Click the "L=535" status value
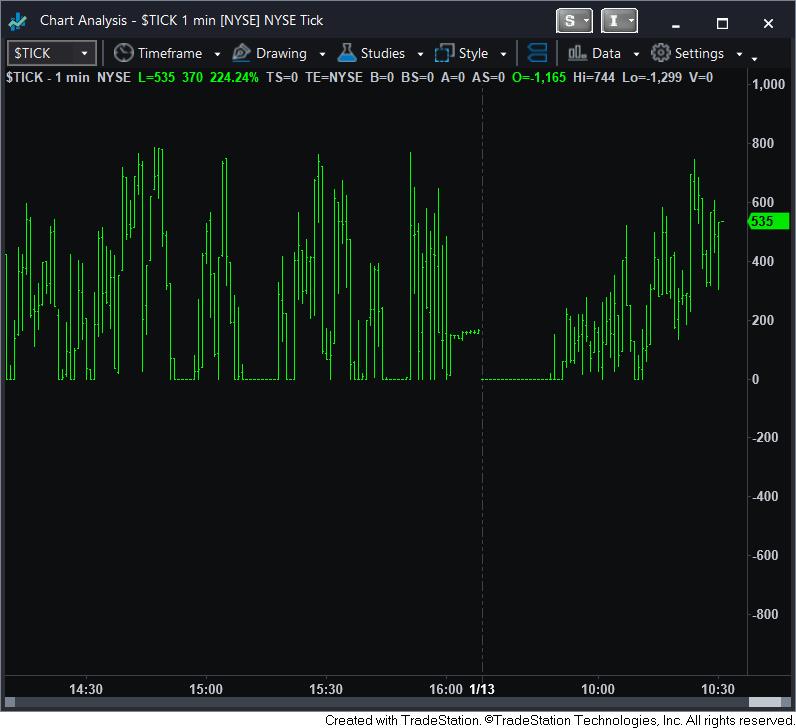 pyautogui.click(x=156, y=77)
